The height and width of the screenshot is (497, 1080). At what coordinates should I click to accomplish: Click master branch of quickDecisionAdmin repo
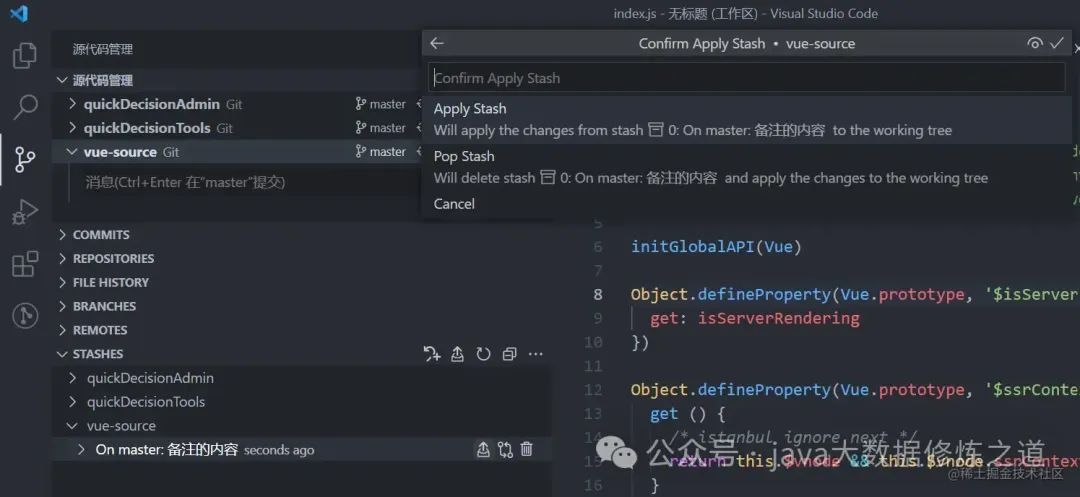381,104
